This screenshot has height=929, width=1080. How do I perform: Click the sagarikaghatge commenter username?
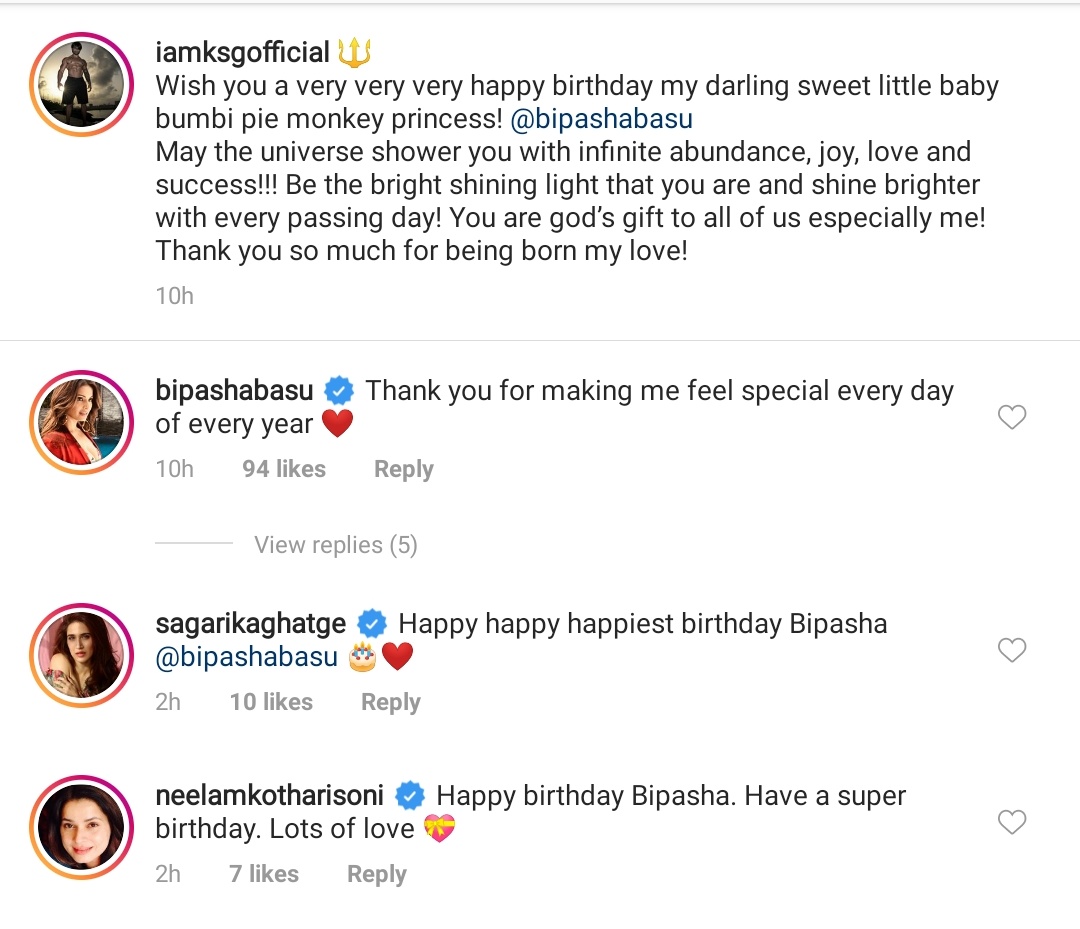click(250, 623)
